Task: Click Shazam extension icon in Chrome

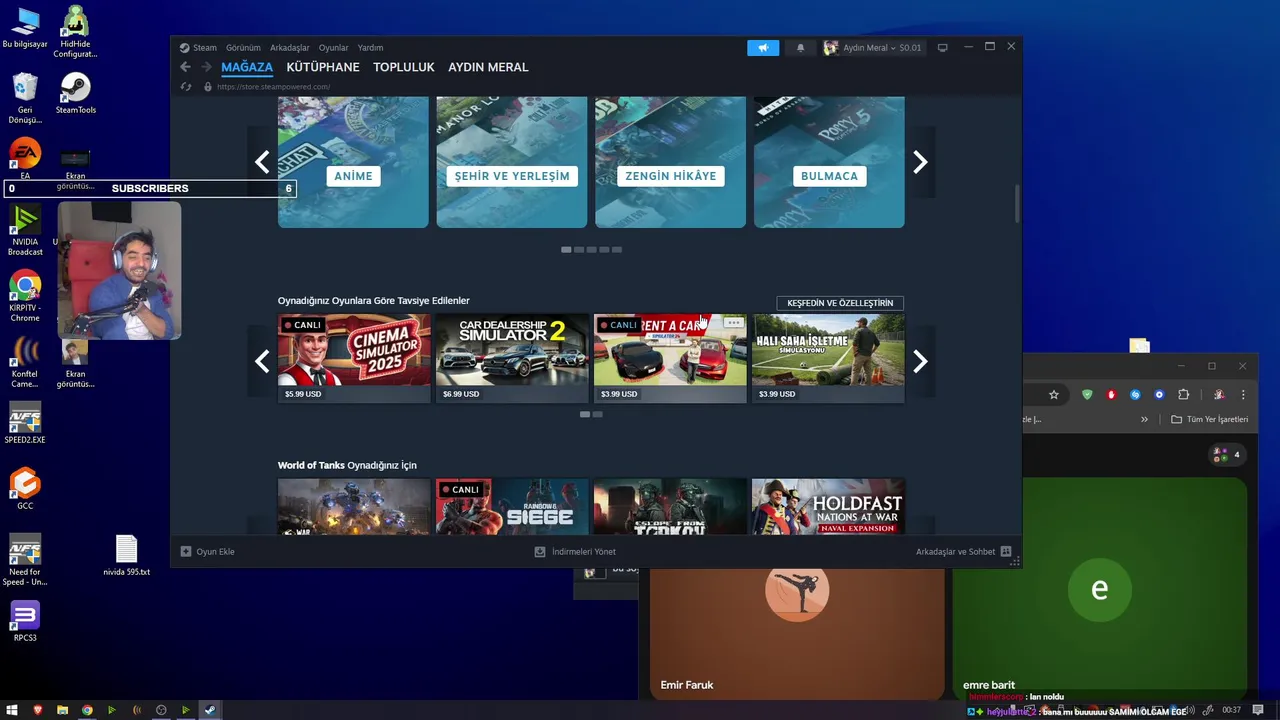Action: 1135,394
